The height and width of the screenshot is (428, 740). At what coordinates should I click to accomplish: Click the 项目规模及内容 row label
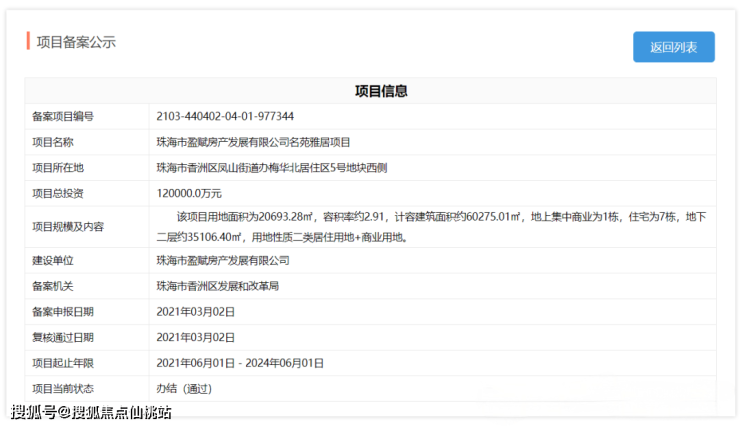click(68, 227)
